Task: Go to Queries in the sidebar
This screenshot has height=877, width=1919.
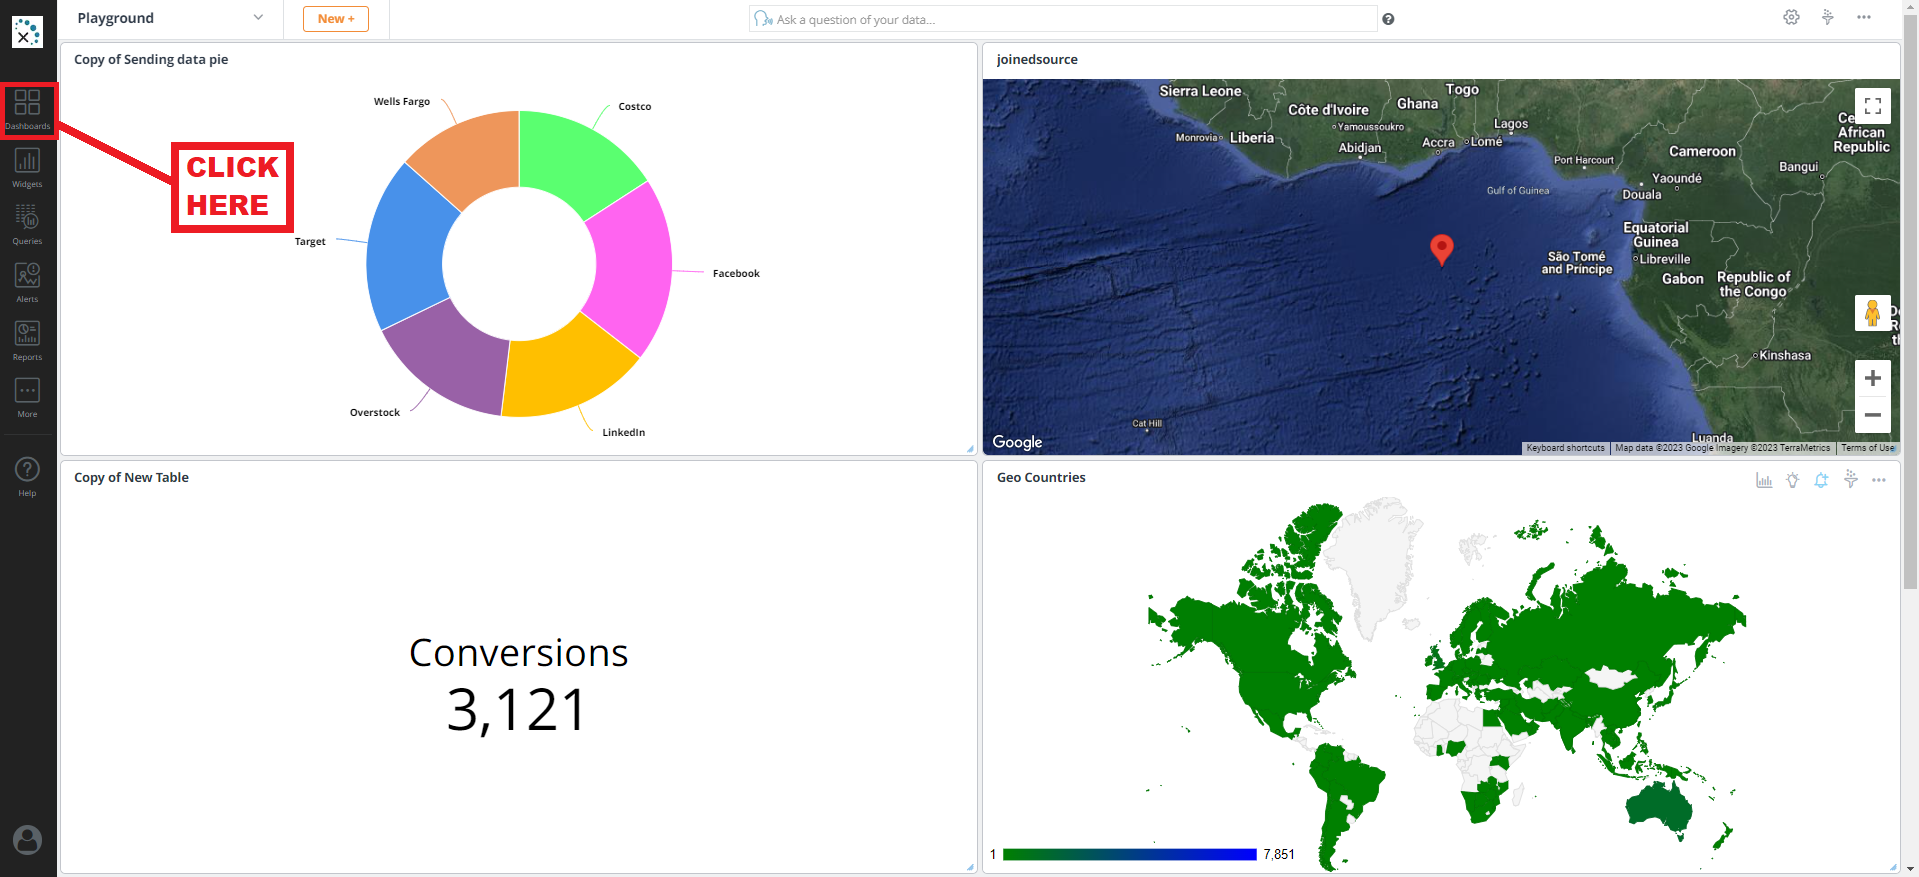Action: [x=27, y=224]
